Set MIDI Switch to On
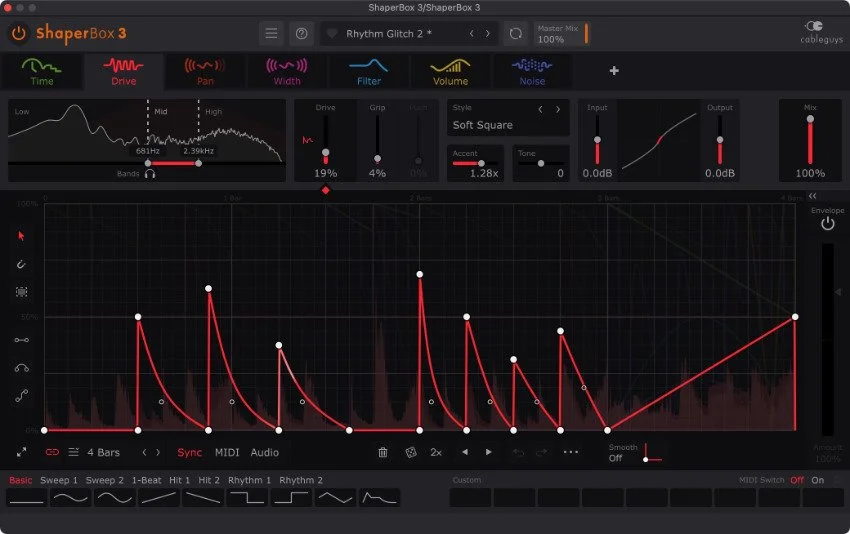Viewport: 850px width, 534px height. [x=817, y=480]
